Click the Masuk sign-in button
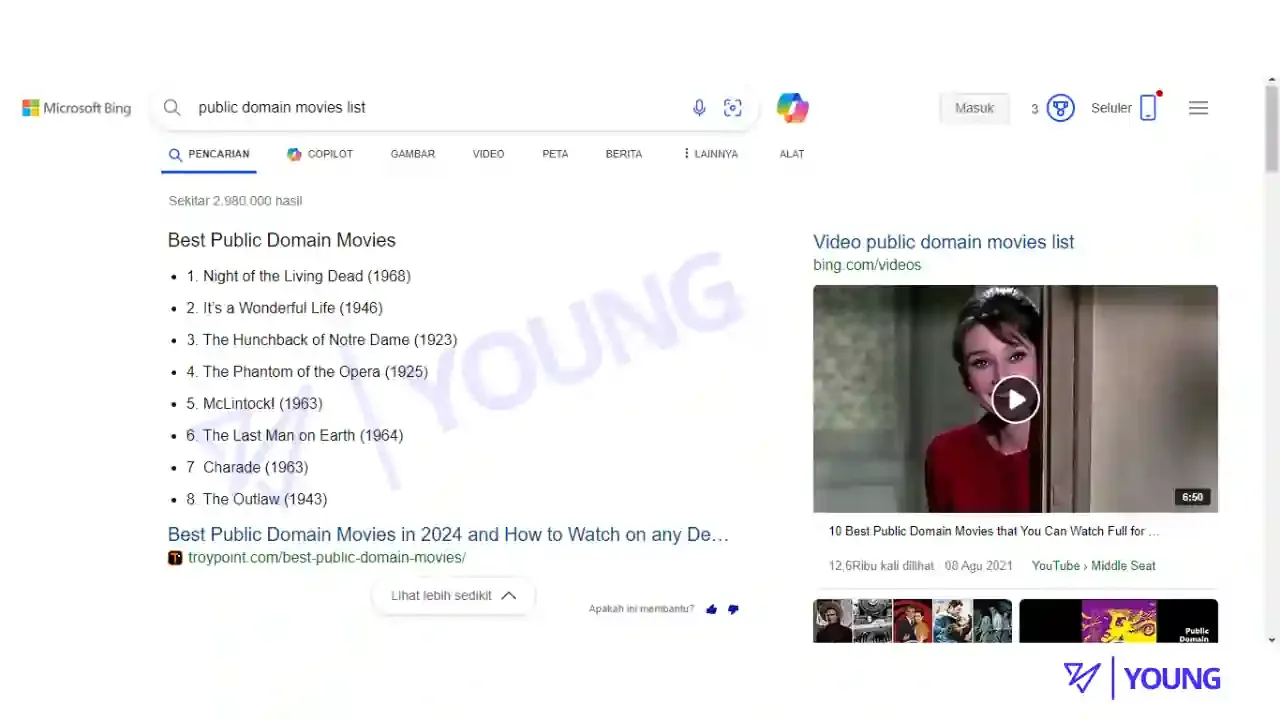Screen dimensions: 1280x720 (974, 108)
